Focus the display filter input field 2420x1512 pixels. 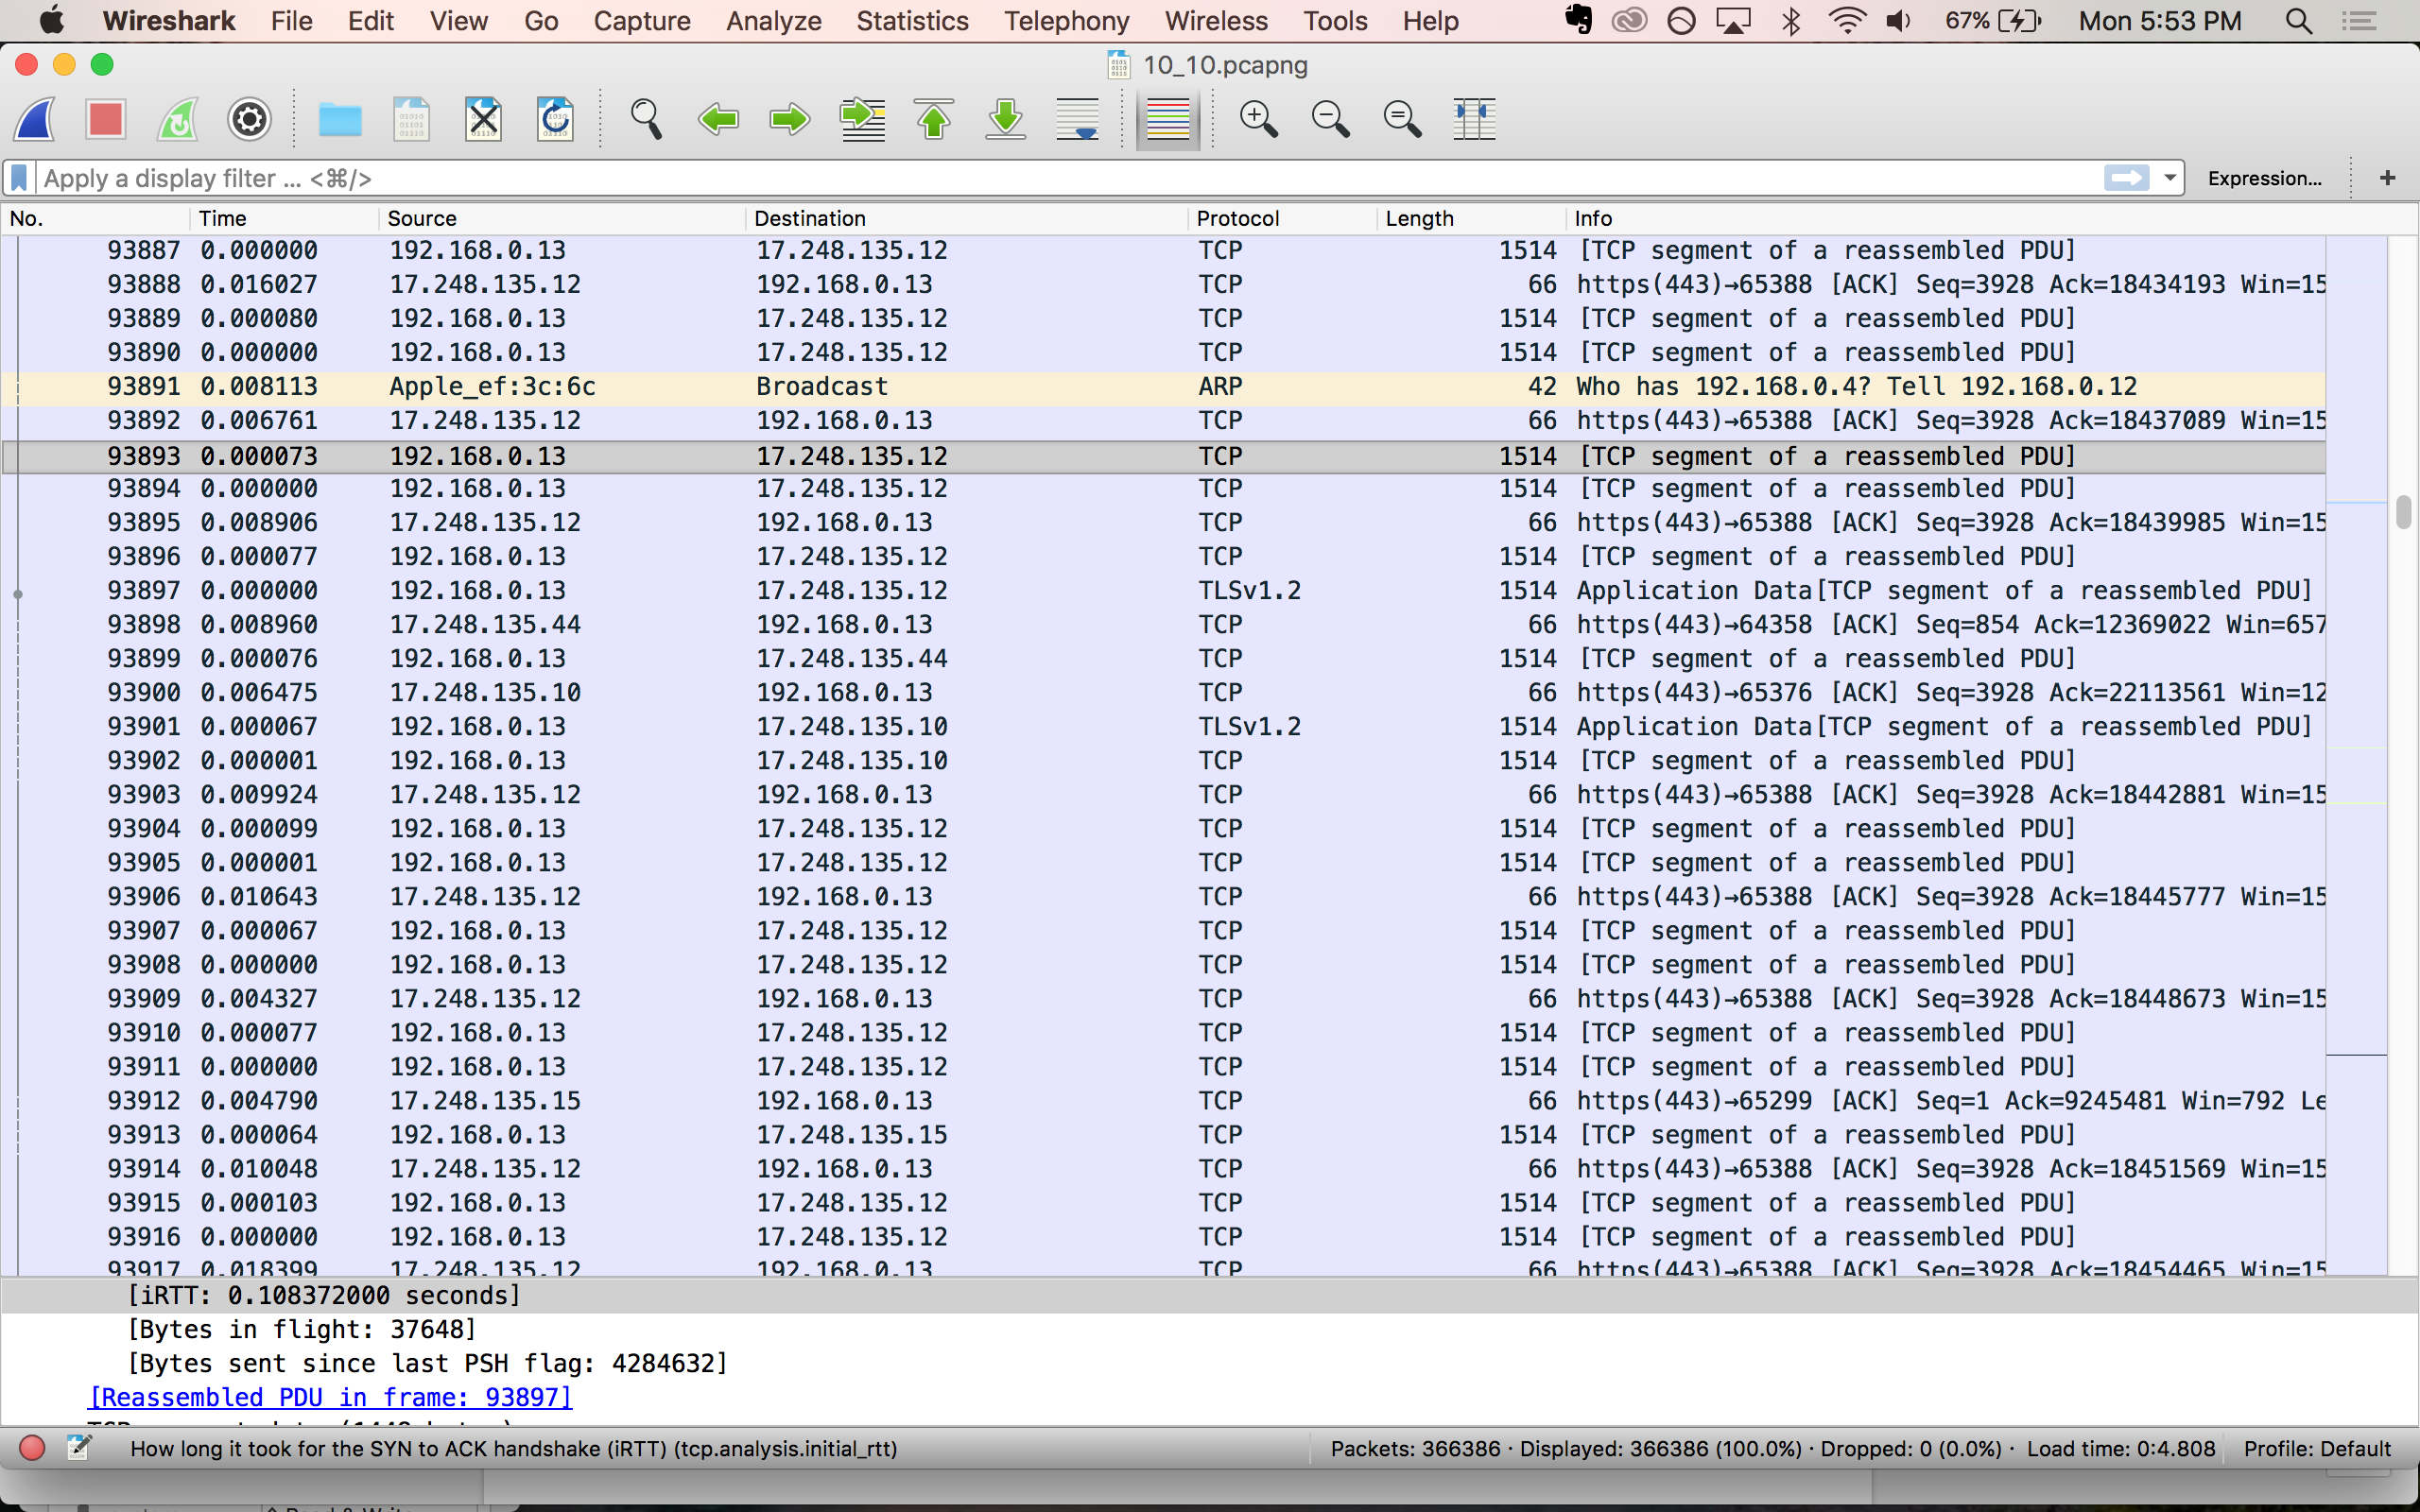click(1070, 178)
